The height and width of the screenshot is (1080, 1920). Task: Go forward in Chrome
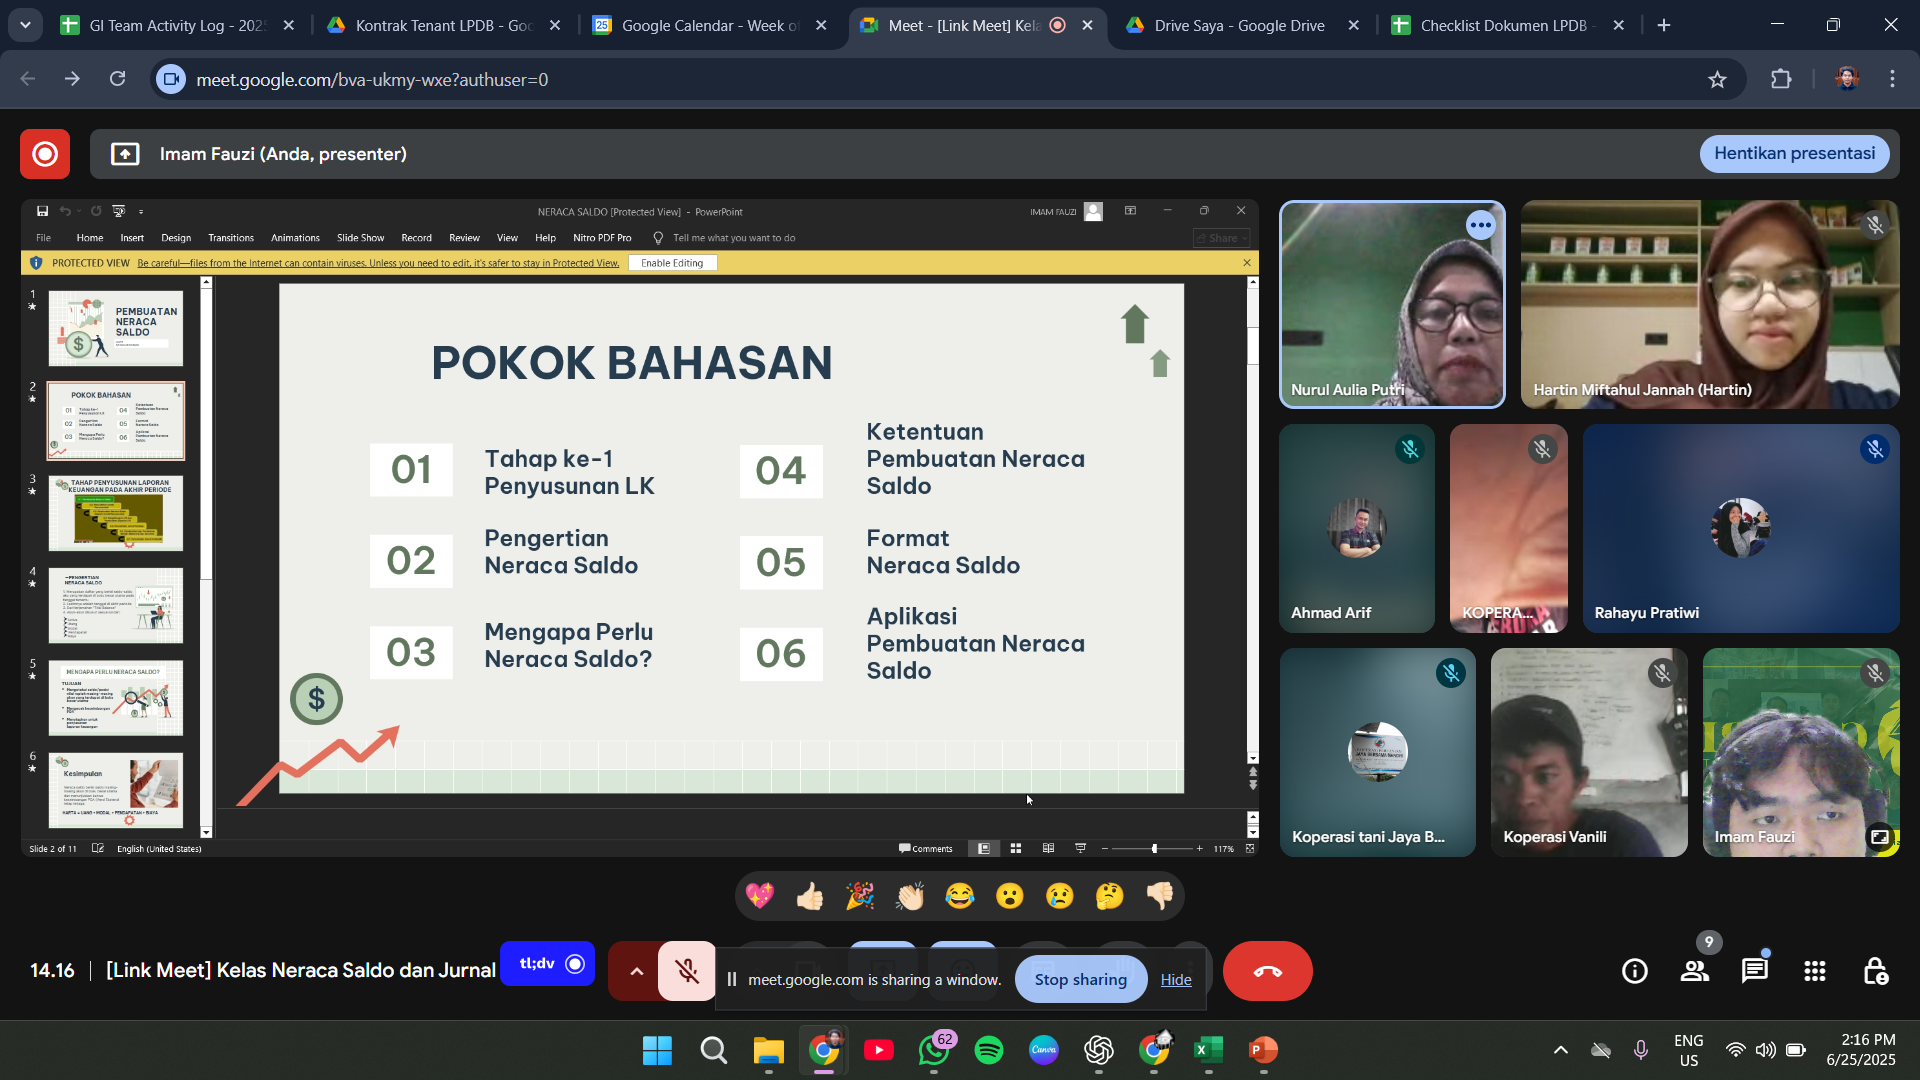tap(72, 79)
